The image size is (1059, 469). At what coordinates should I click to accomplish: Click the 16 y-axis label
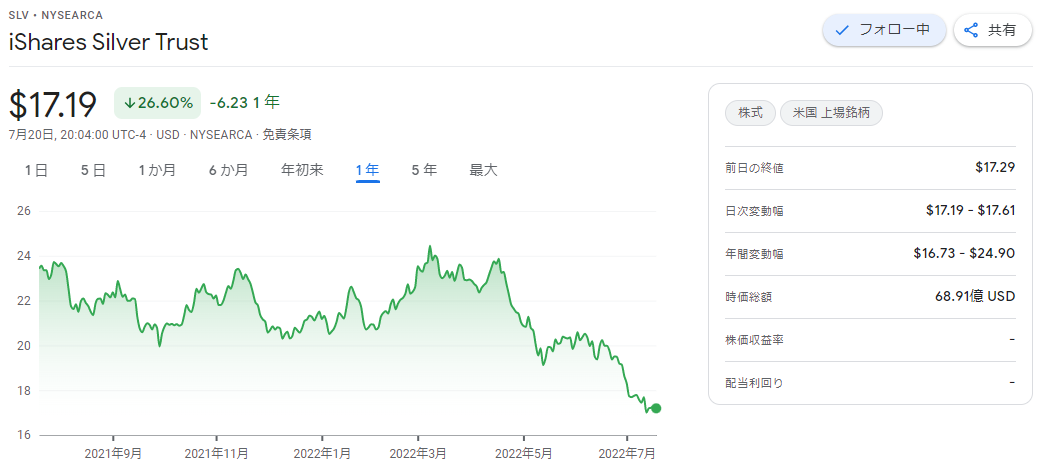(x=24, y=435)
